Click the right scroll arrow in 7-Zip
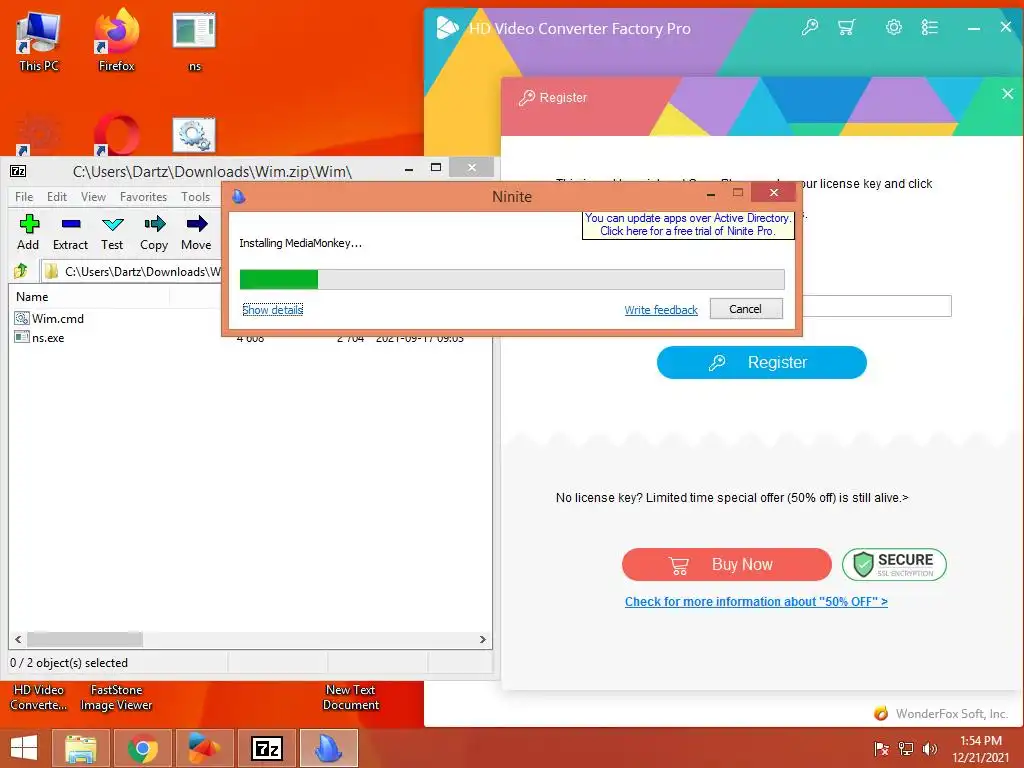Viewport: 1024px width, 768px height. [483, 639]
